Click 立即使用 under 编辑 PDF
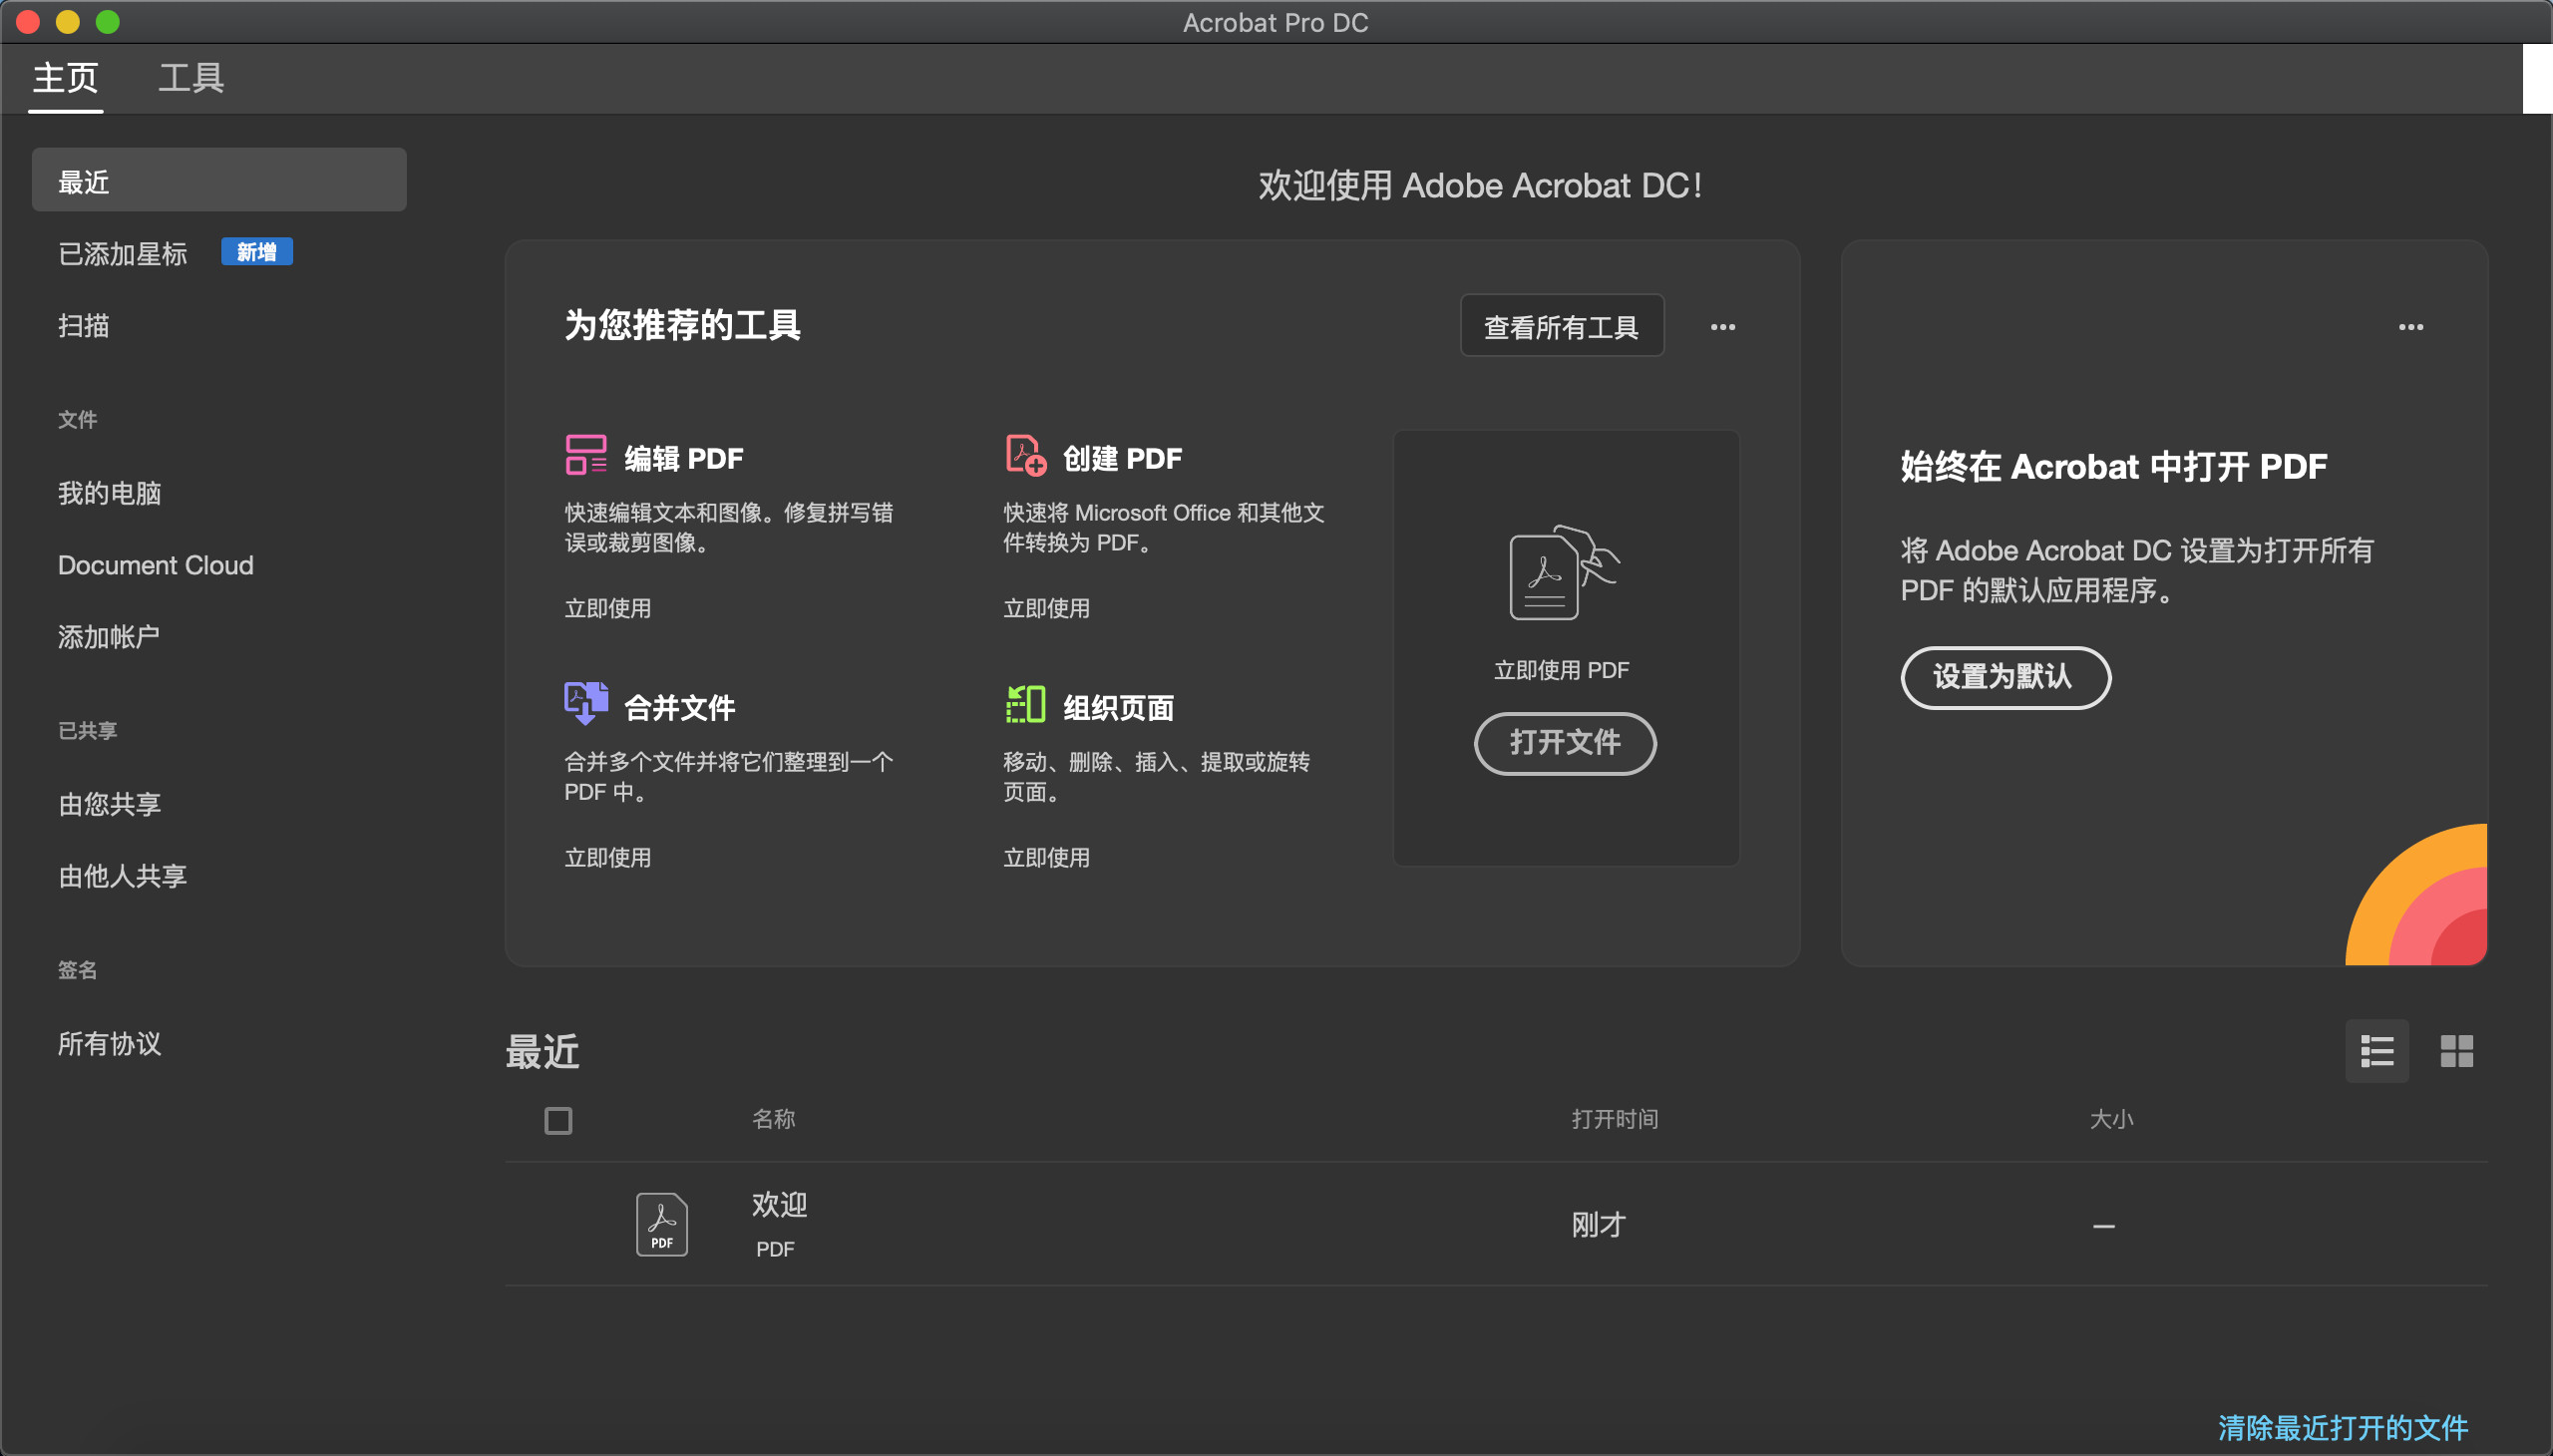 click(608, 608)
